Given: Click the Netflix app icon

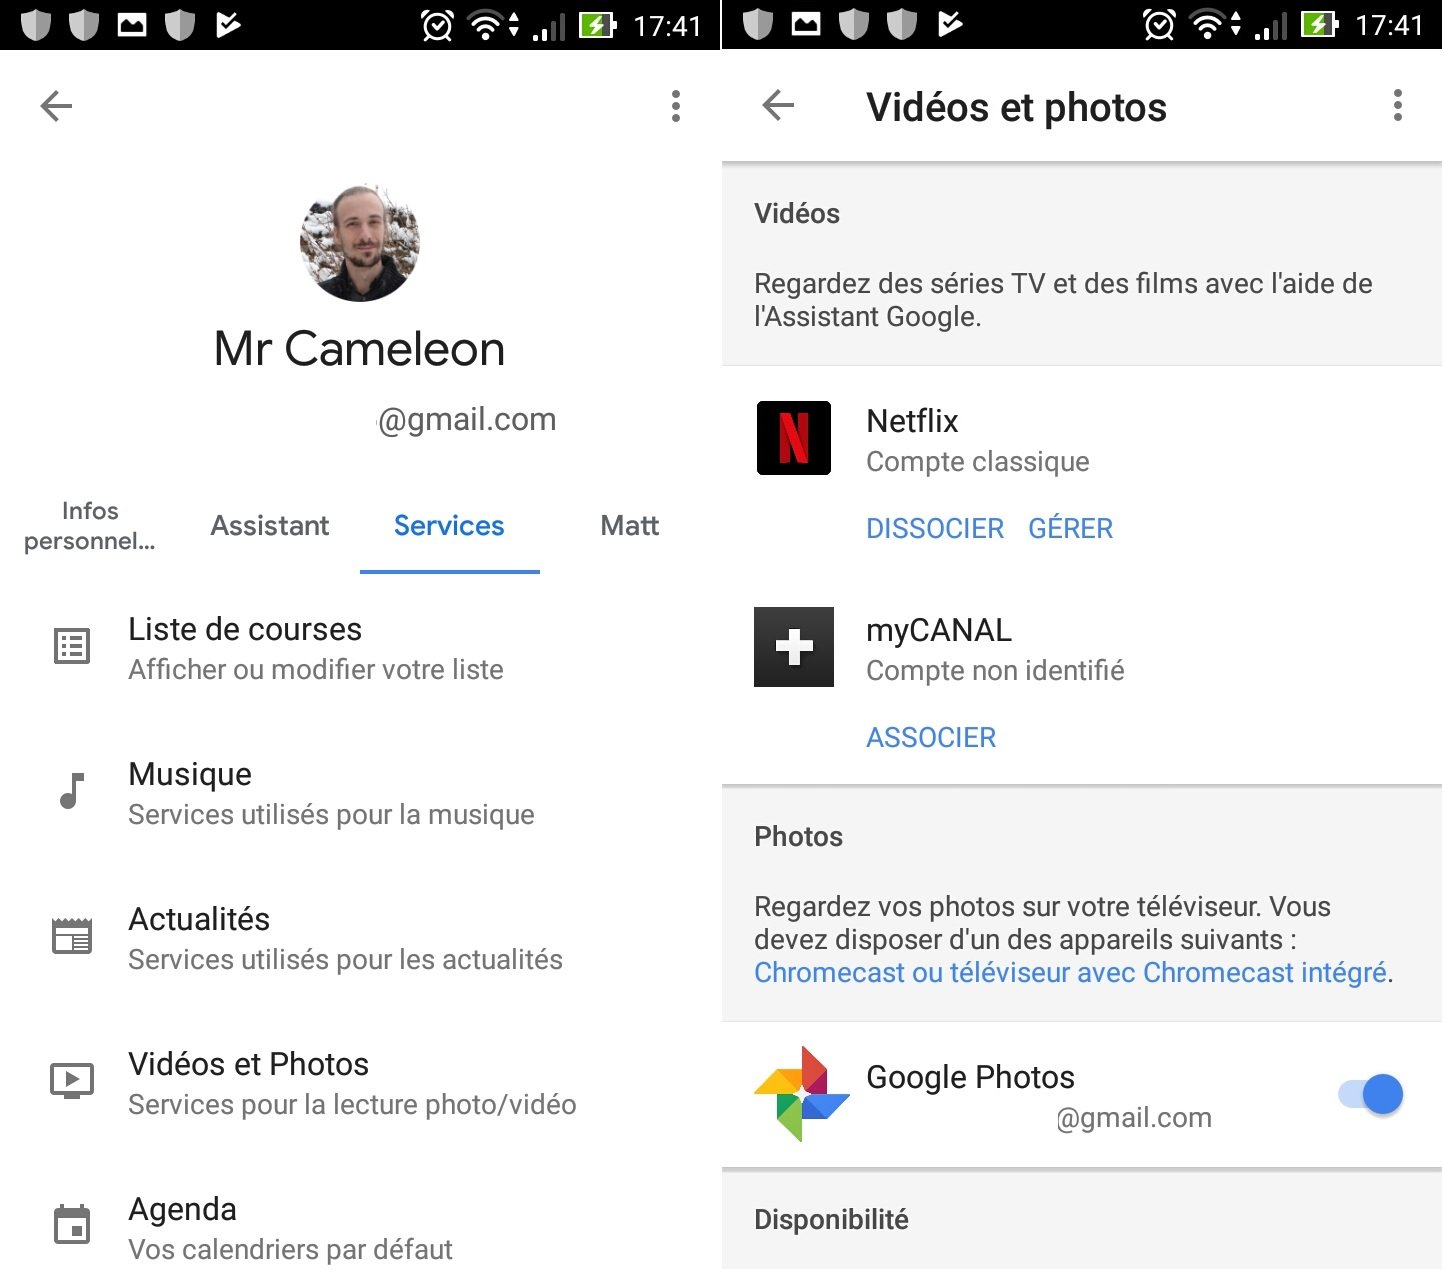Looking at the screenshot, I should click(x=793, y=438).
